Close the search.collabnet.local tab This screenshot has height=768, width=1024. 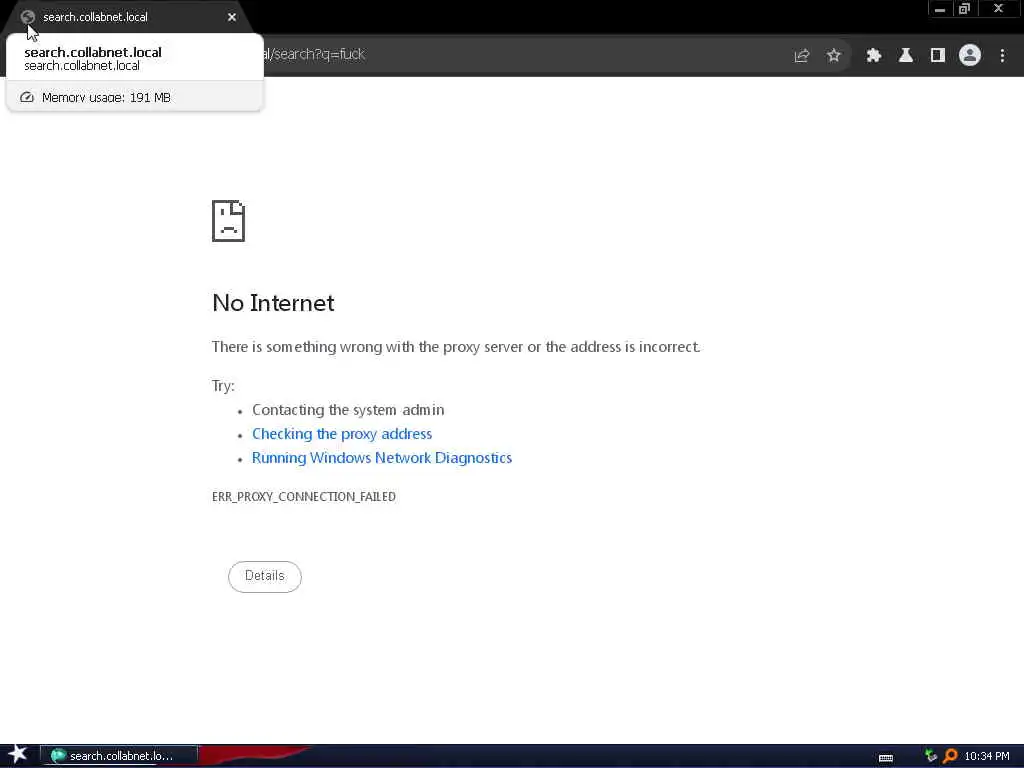tap(232, 17)
